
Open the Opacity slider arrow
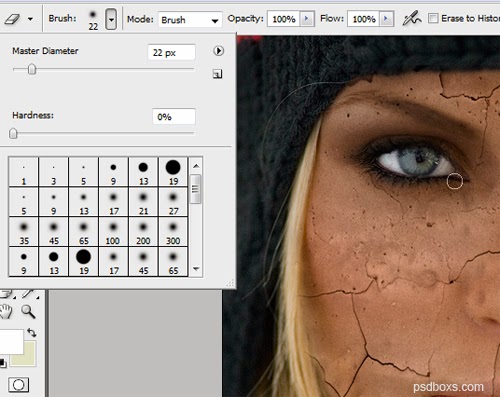coord(306,19)
